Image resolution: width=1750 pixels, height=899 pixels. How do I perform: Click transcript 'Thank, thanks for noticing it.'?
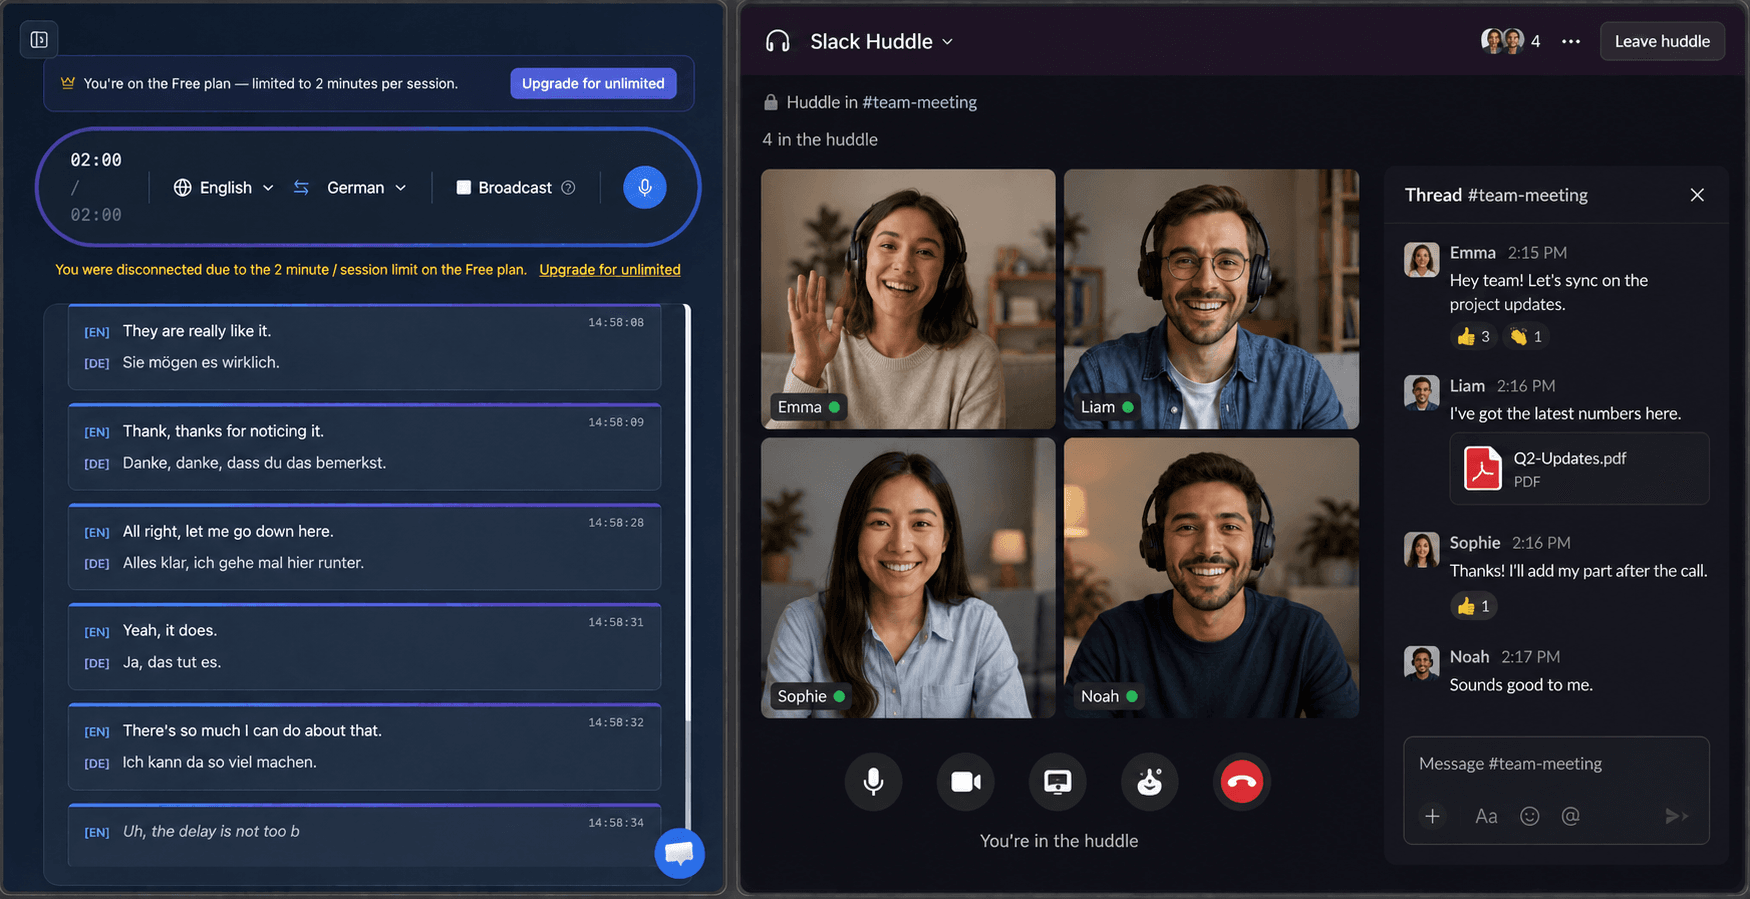point(223,431)
